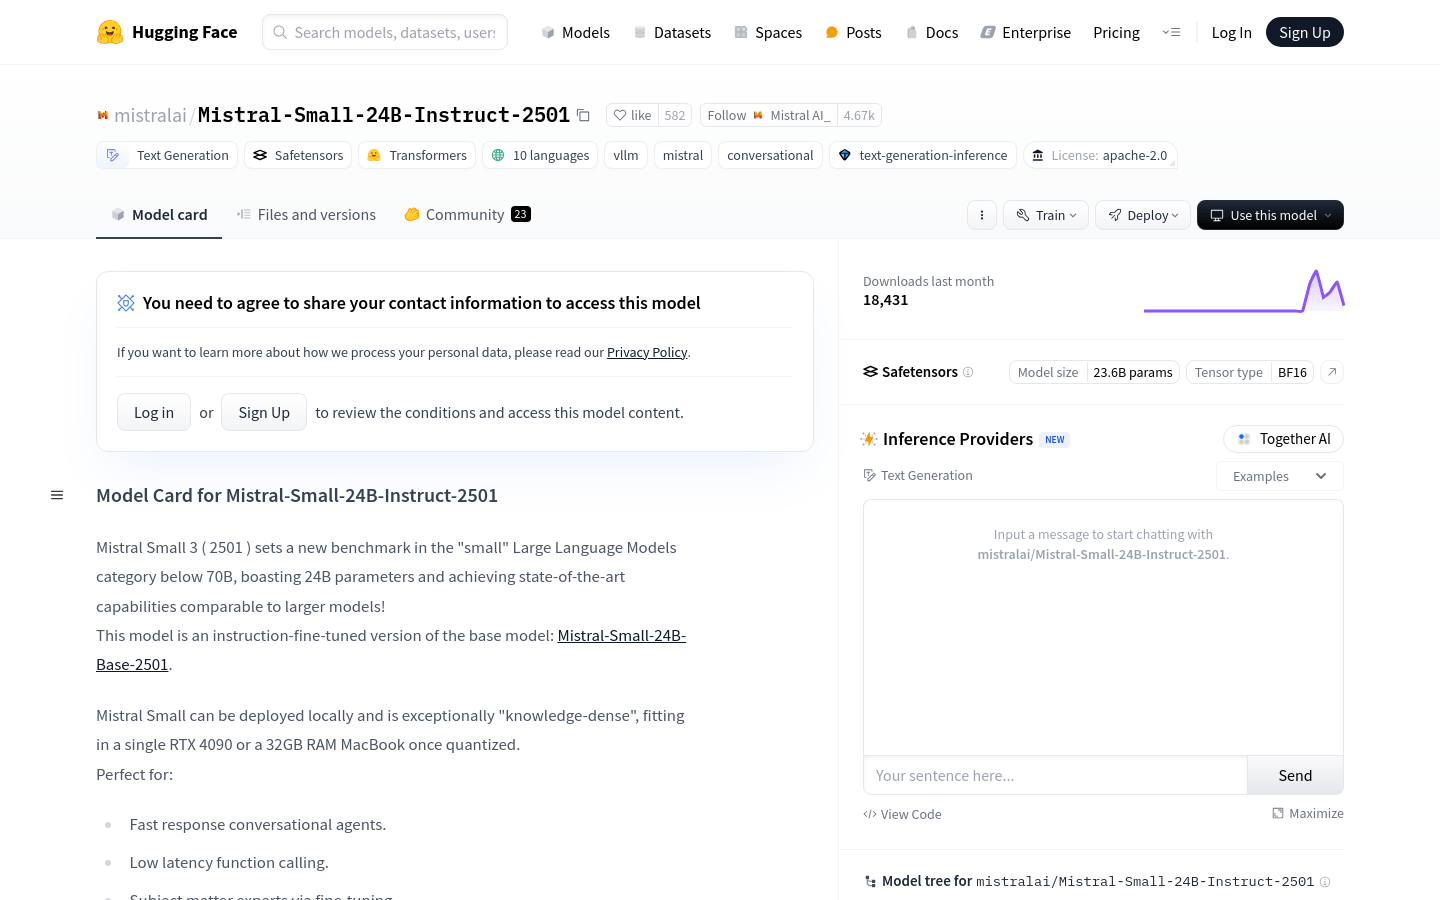Image resolution: width=1440 pixels, height=900 pixels.
Task: Click Log In in the header
Action: 1231,32
